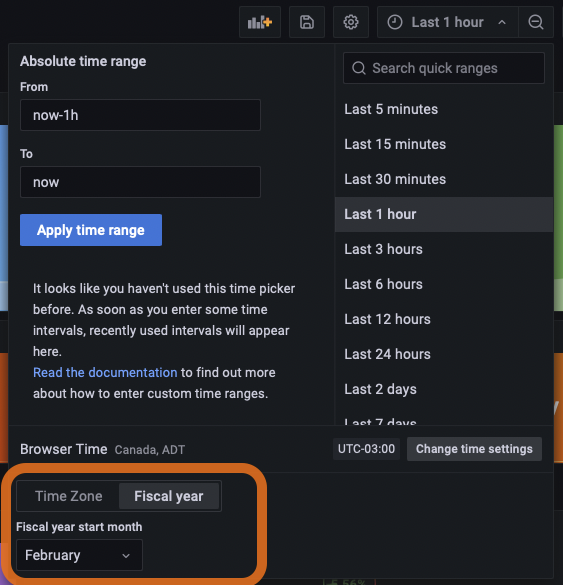This screenshot has width=563, height=585.
Task: Open the Fiscal year start month dropdown
Action: [x=79, y=555]
